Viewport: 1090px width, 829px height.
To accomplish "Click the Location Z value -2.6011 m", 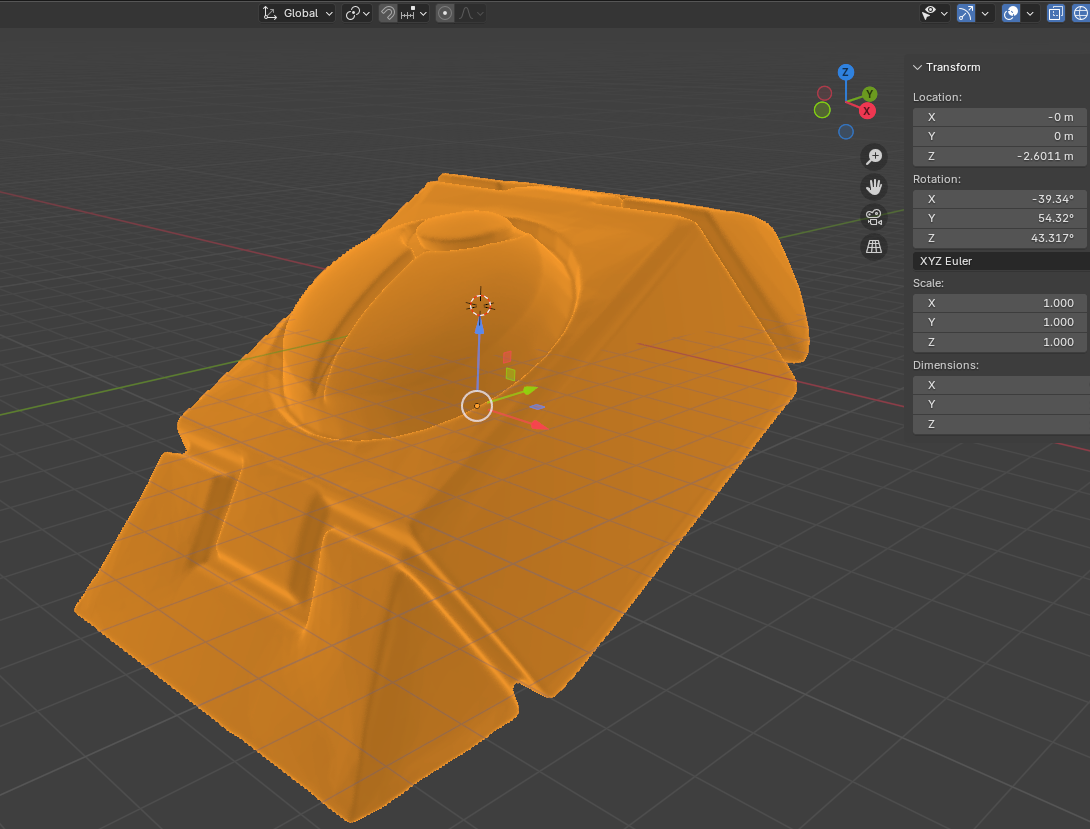I will pyautogui.click(x=1045, y=156).
